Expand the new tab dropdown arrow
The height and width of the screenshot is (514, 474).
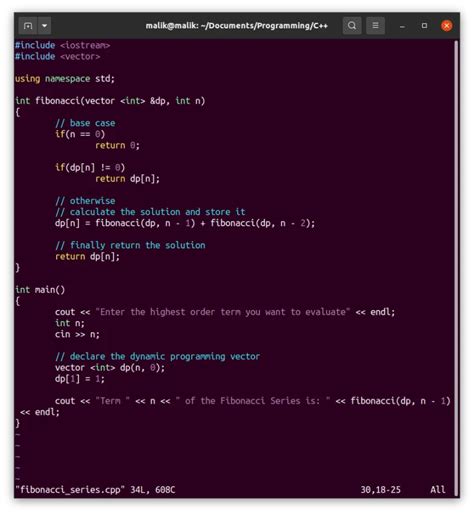(x=44, y=26)
